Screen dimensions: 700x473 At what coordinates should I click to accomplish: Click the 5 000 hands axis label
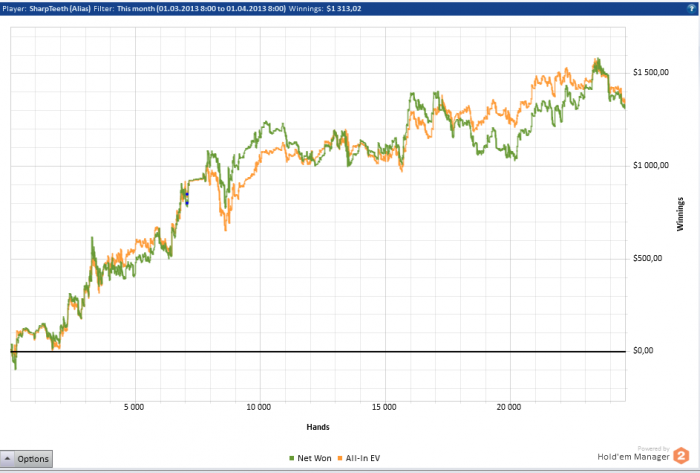coord(134,407)
